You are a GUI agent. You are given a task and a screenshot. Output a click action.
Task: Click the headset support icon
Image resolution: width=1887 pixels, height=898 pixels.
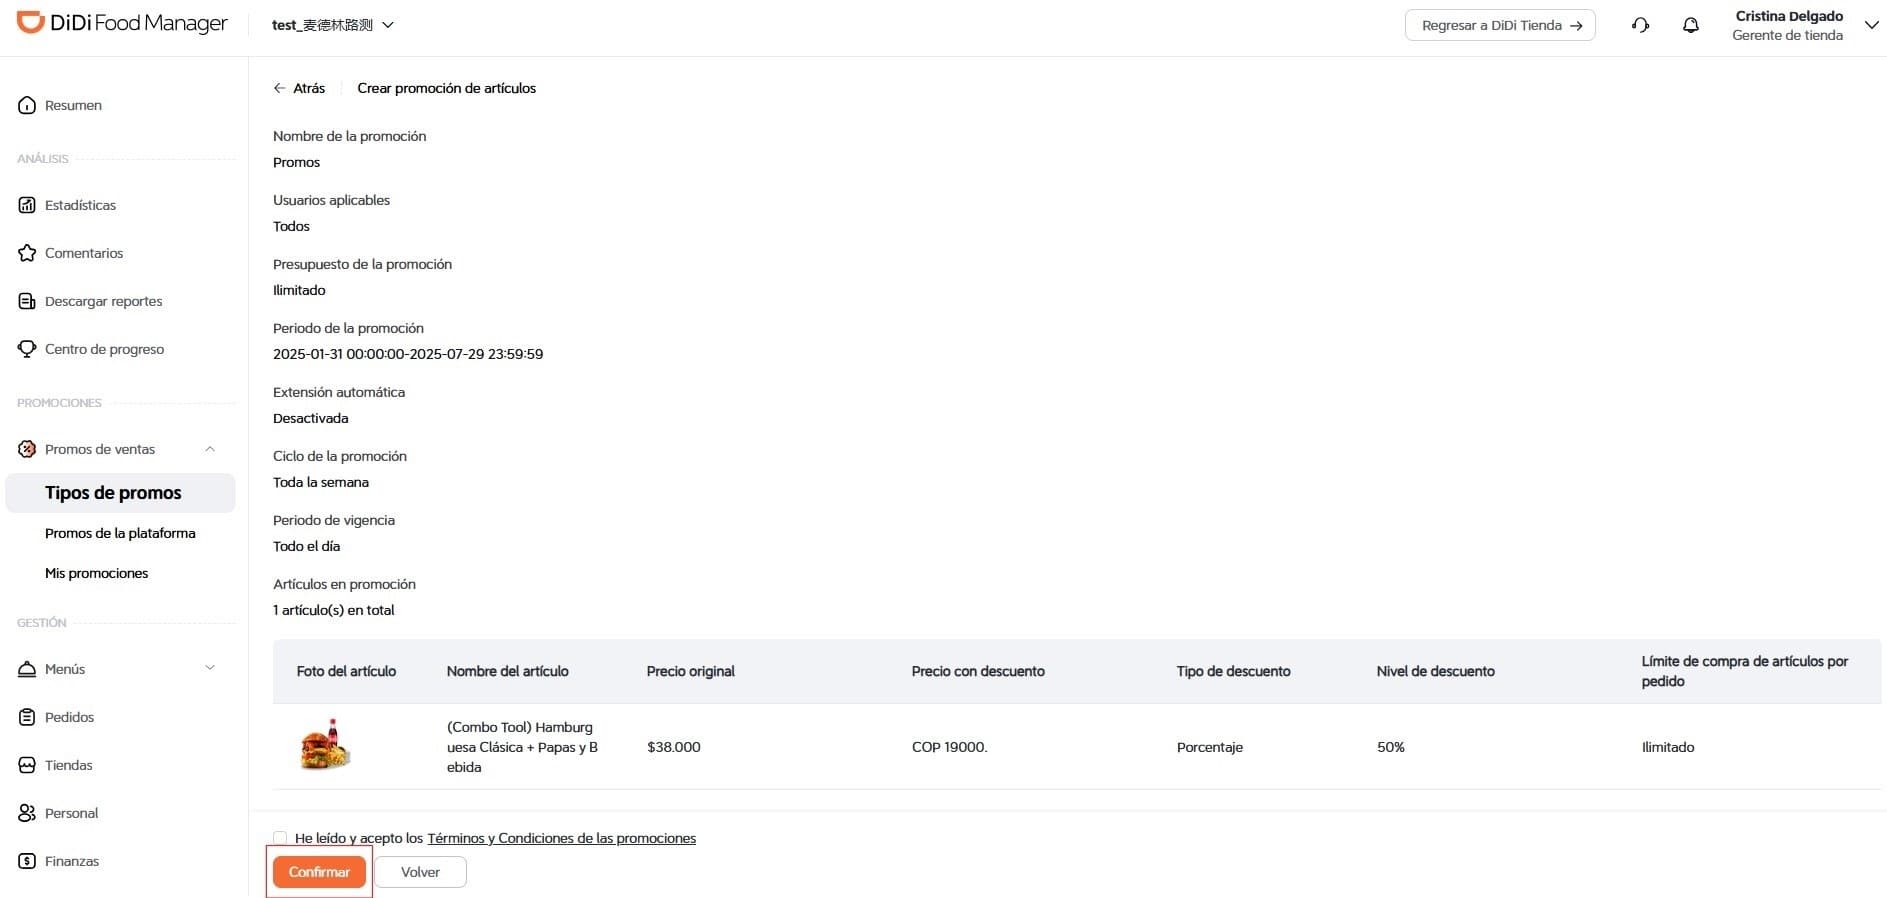pyautogui.click(x=1640, y=25)
